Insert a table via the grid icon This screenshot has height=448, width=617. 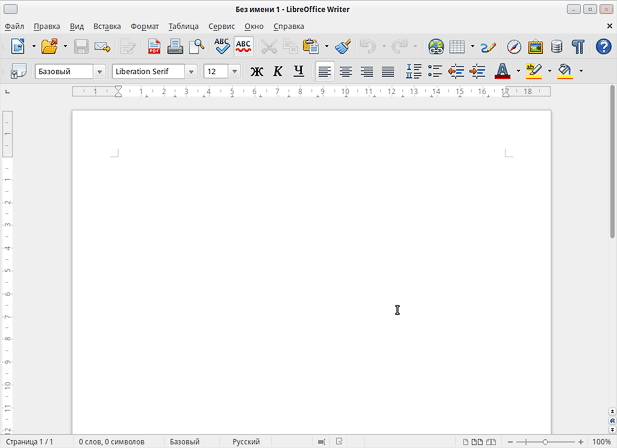pyautogui.click(x=457, y=46)
